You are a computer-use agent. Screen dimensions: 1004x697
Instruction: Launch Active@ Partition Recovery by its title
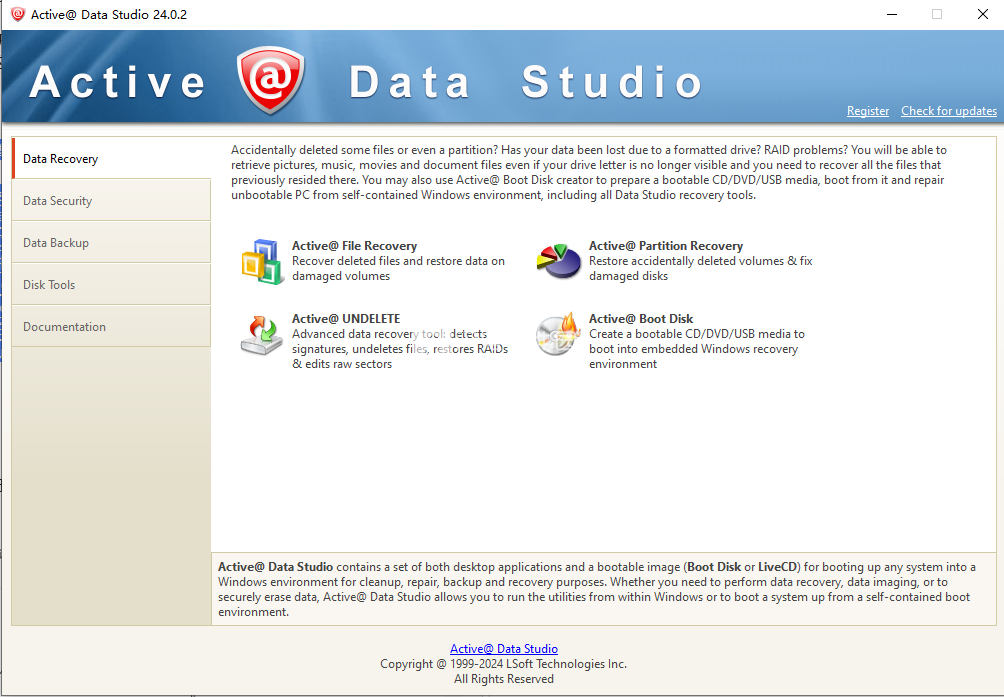(666, 246)
